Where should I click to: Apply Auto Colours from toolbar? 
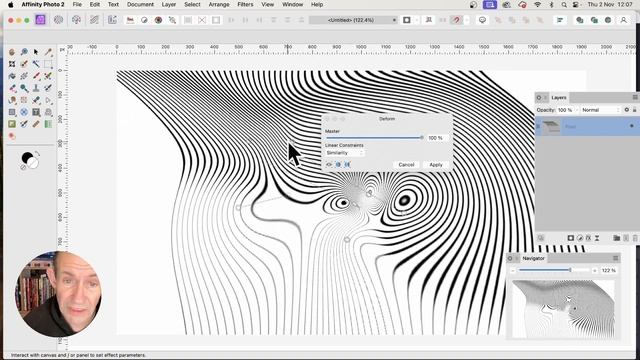[x=158, y=20]
